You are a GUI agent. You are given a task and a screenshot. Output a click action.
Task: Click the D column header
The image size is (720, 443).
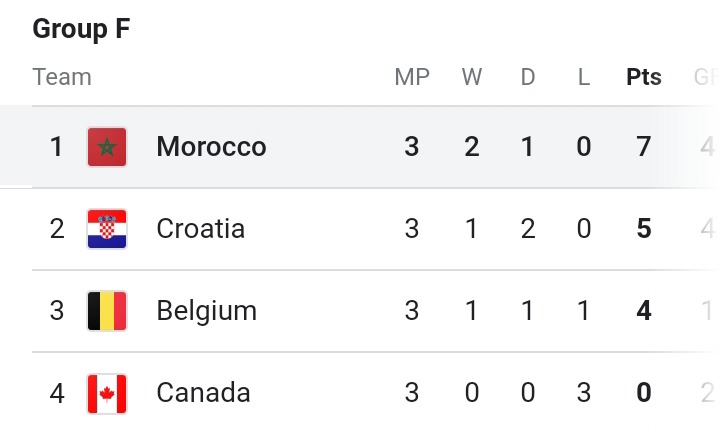(x=528, y=77)
